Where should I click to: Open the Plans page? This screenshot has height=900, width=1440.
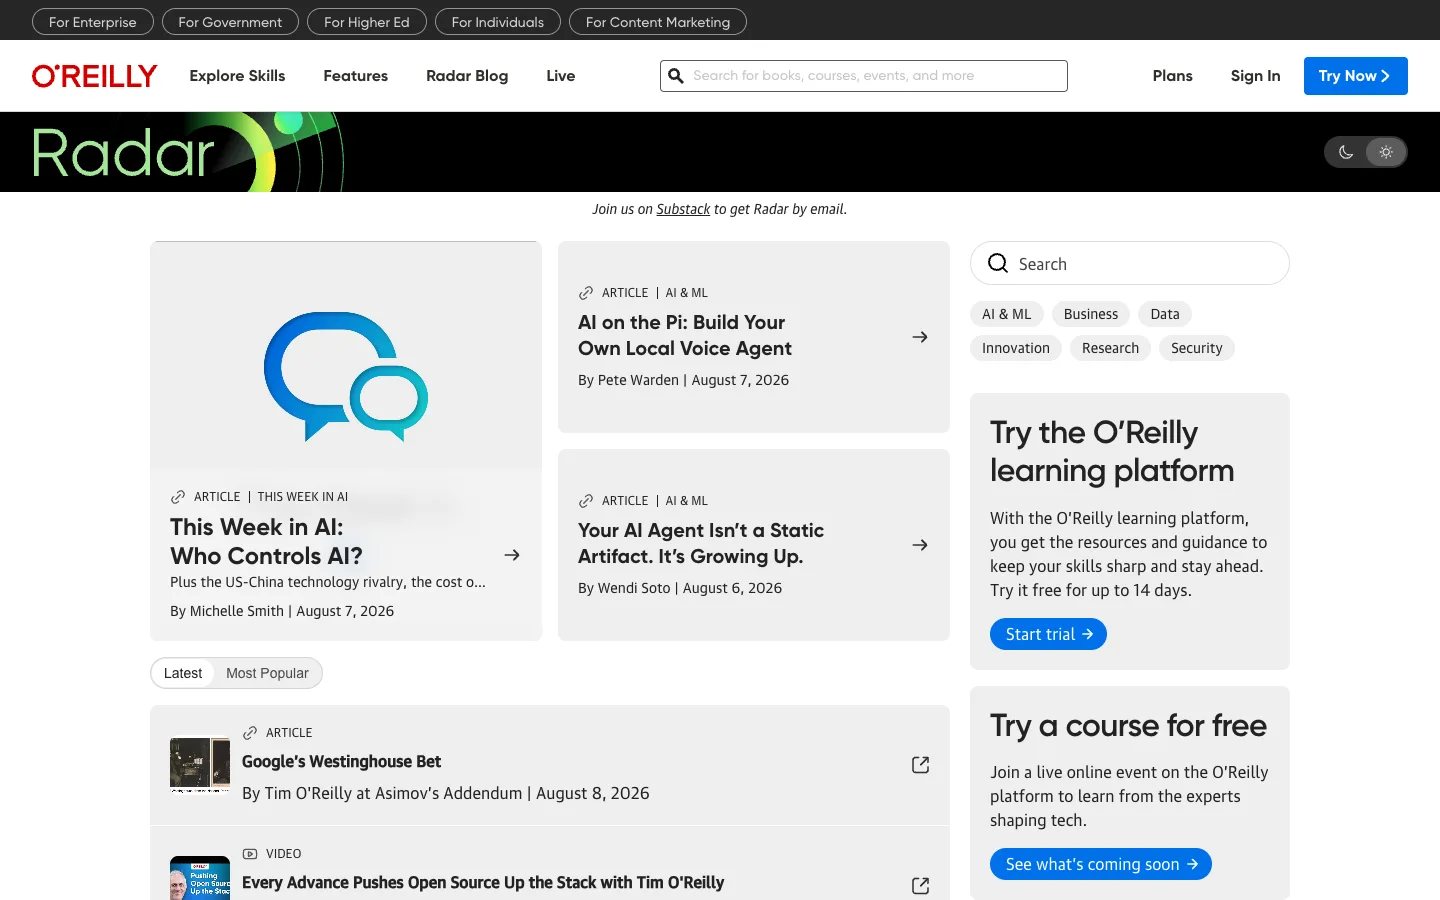[x=1172, y=76]
